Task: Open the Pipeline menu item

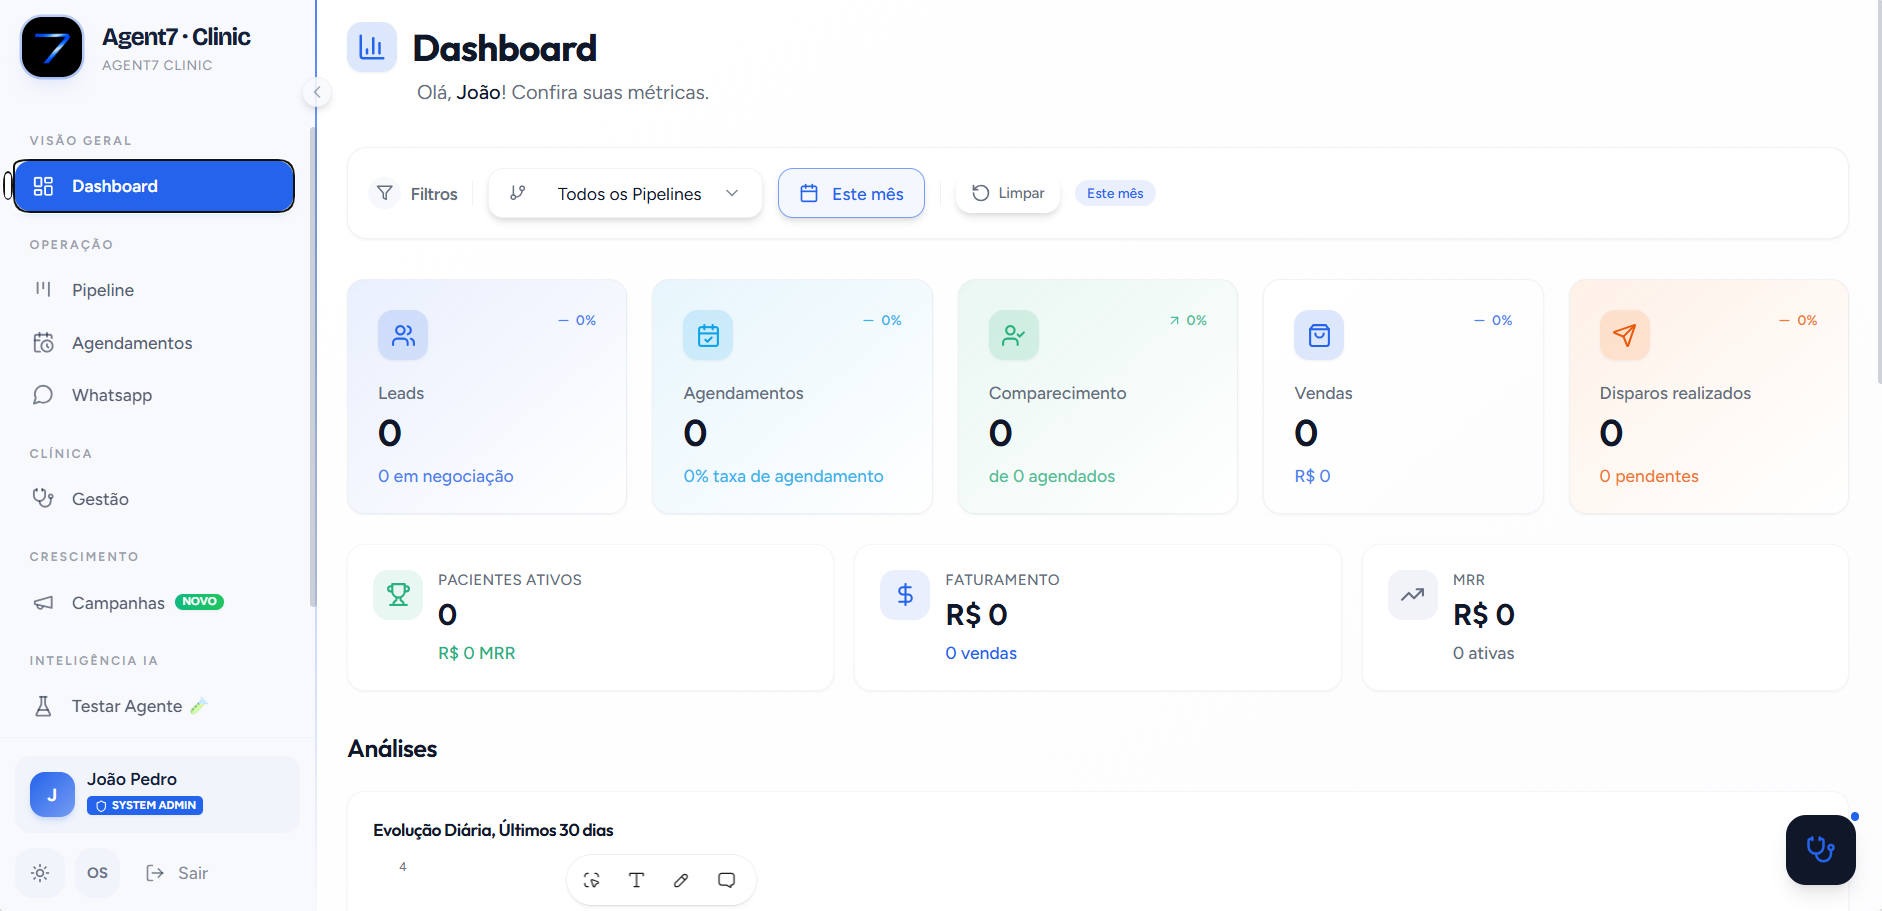Action: (154, 290)
